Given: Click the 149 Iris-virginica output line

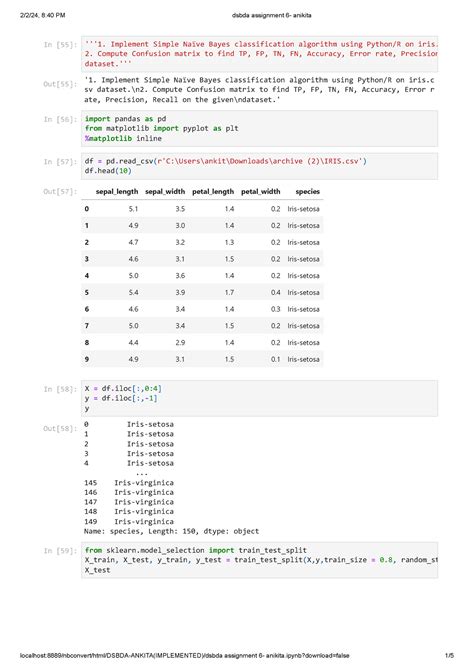Looking at the screenshot, I should point(129,521).
